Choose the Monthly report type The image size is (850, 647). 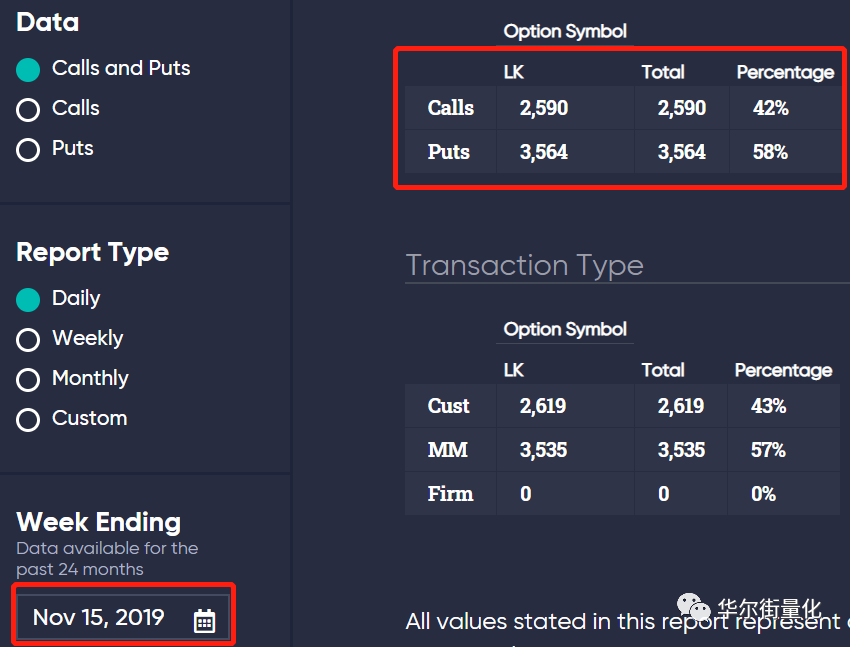pos(28,380)
